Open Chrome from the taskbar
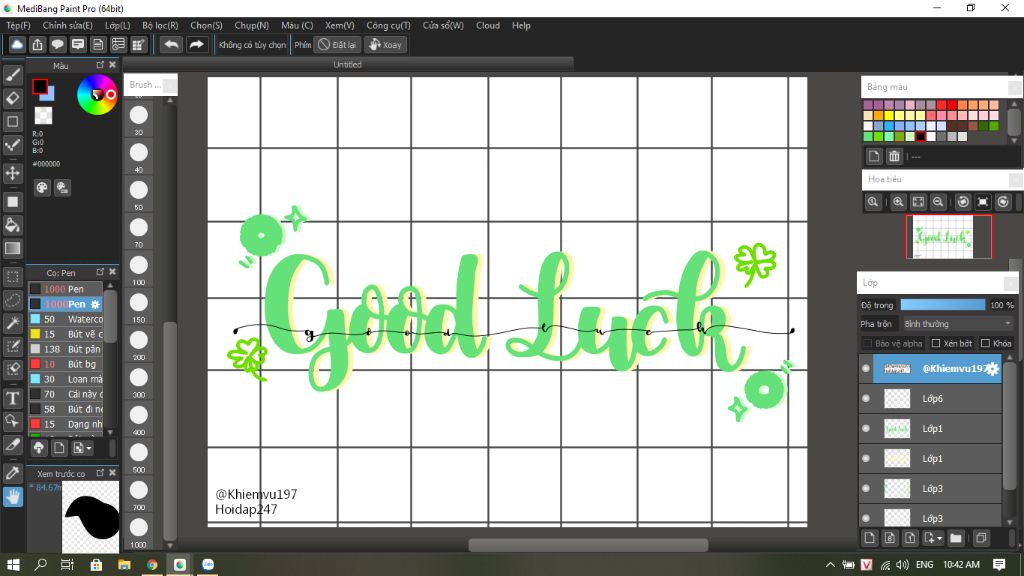The height and width of the screenshot is (576, 1024). pos(152,565)
